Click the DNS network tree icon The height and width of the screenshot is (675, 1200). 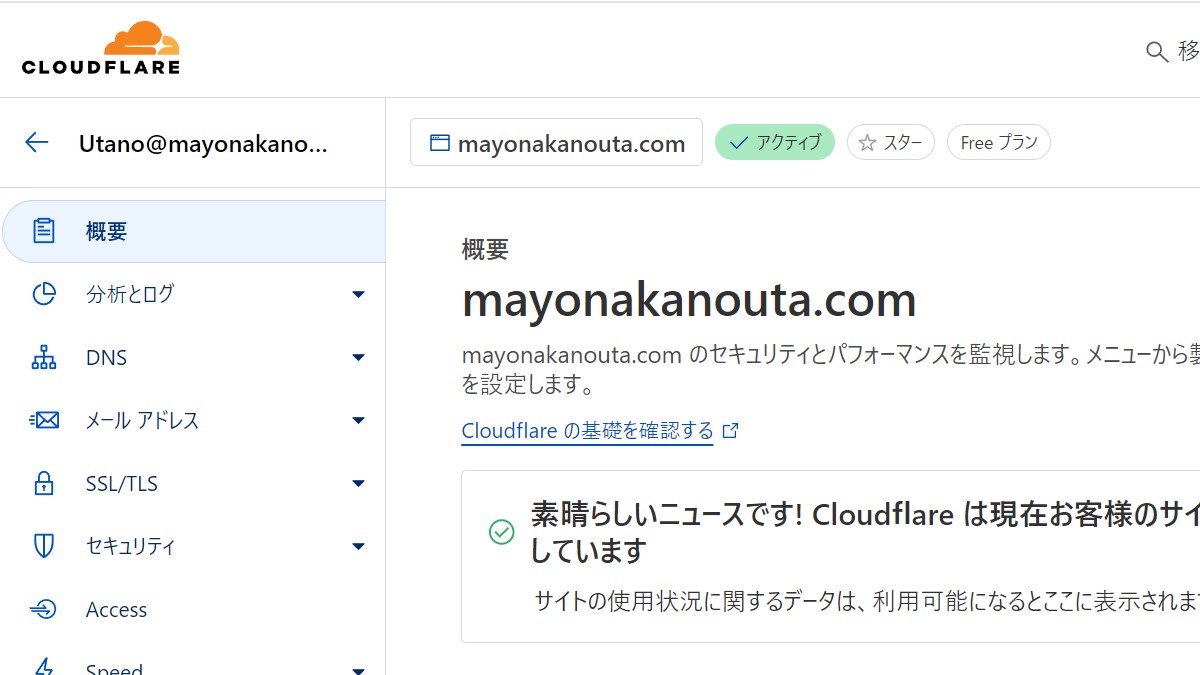(x=44, y=357)
